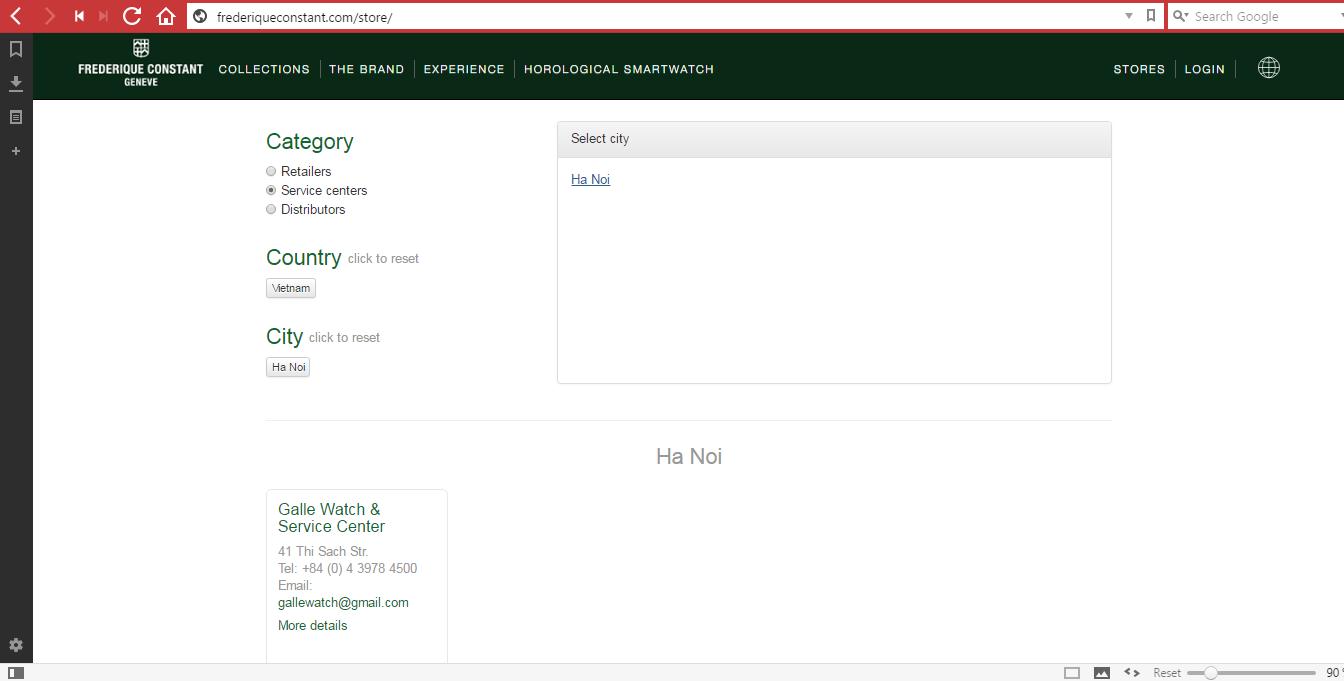Adjust the zoom slider in status bar
The height and width of the screenshot is (681, 1344).
click(x=1251, y=673)
